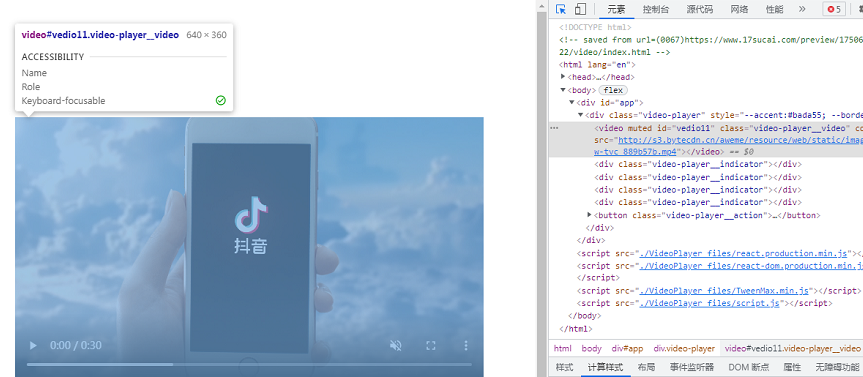The width and height of the screenshot is (863, 377).
Task: Select the div.video-player breadcrumb item
Action: tap(684, 348)
